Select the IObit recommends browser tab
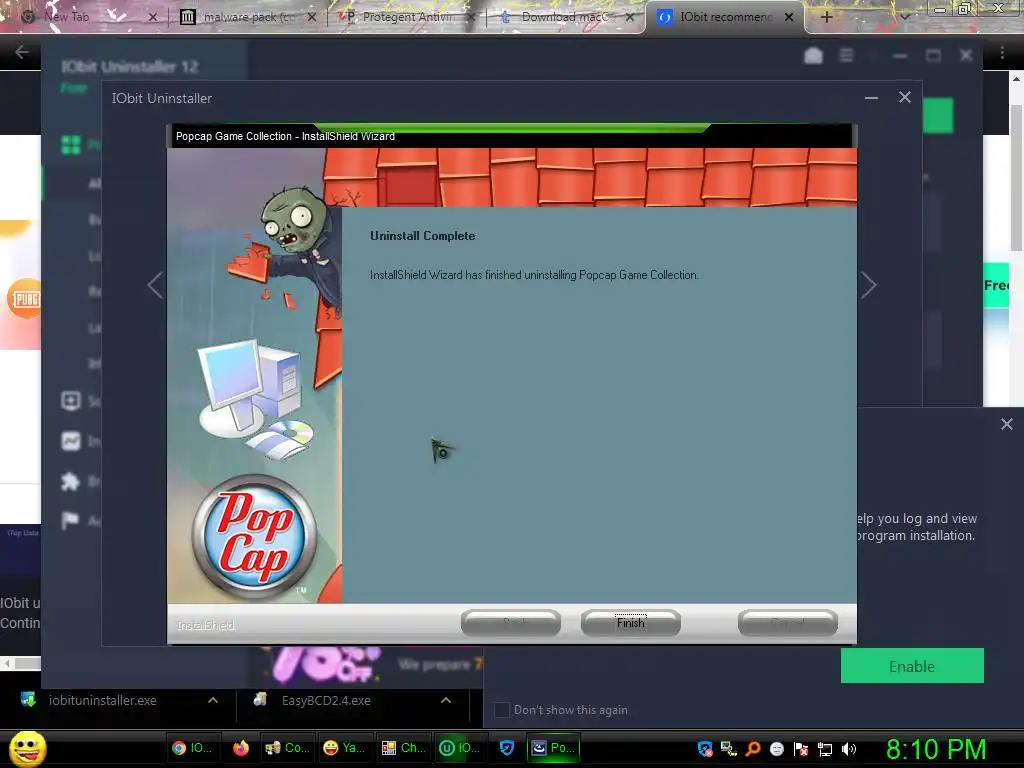1024x768 pixels. (725, 17)
